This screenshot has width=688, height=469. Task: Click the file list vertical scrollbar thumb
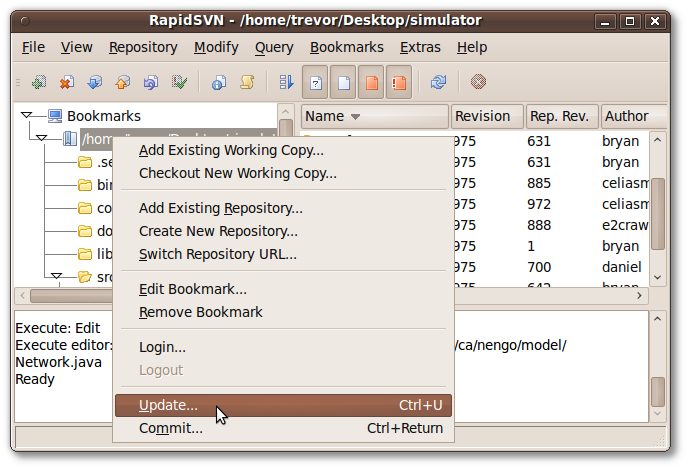click(x=658, y=214)
